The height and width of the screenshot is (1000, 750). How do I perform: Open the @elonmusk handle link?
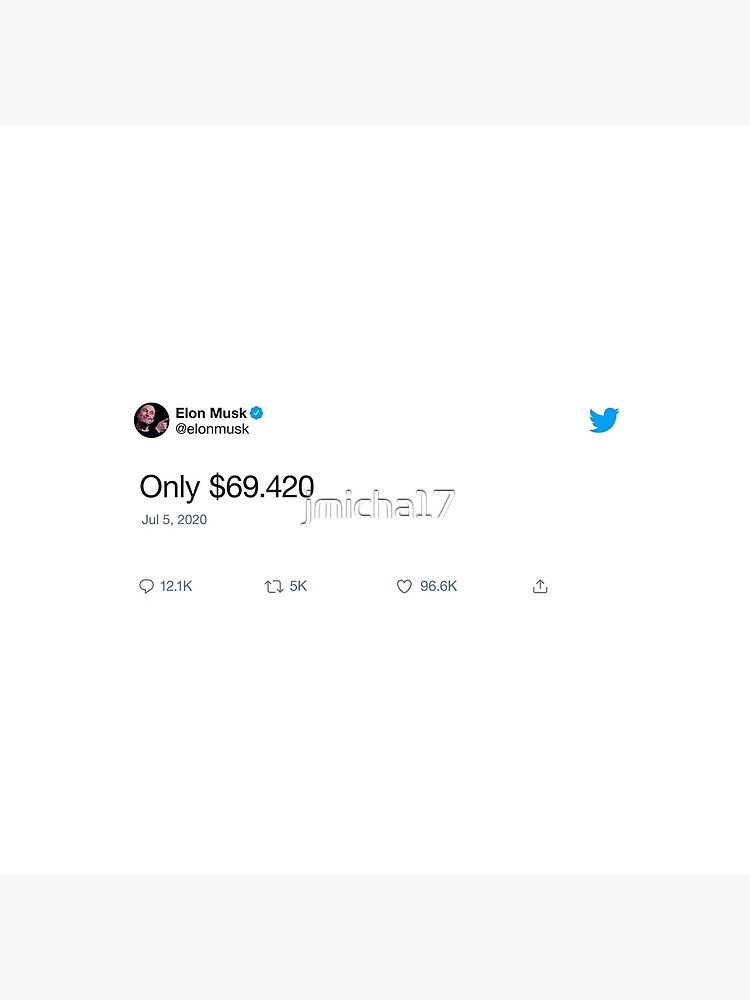coord(212,429)
